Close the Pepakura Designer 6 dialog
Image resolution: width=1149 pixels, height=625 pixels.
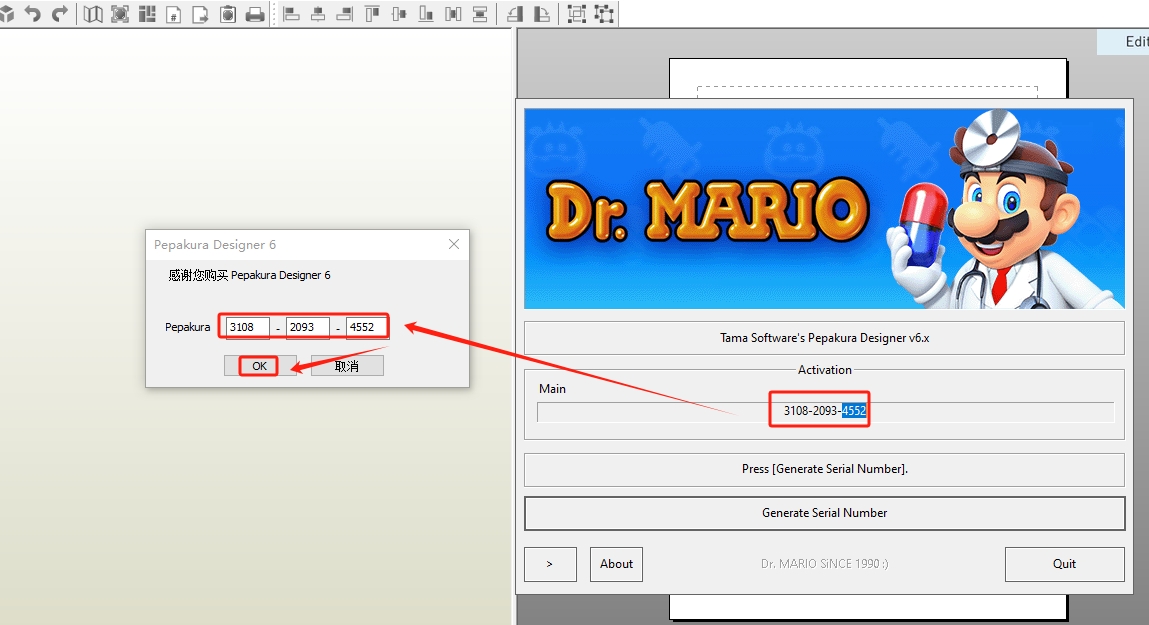(454, 244)
